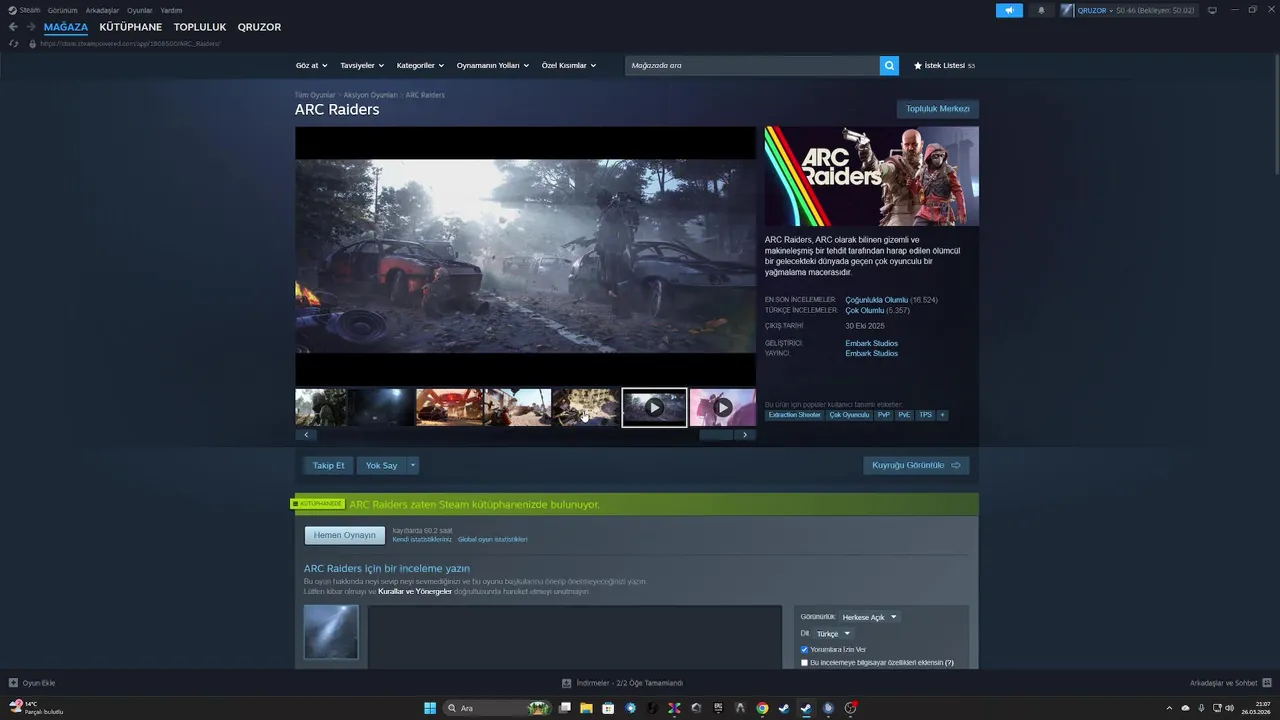Open the Oyunlar menu

140,10
